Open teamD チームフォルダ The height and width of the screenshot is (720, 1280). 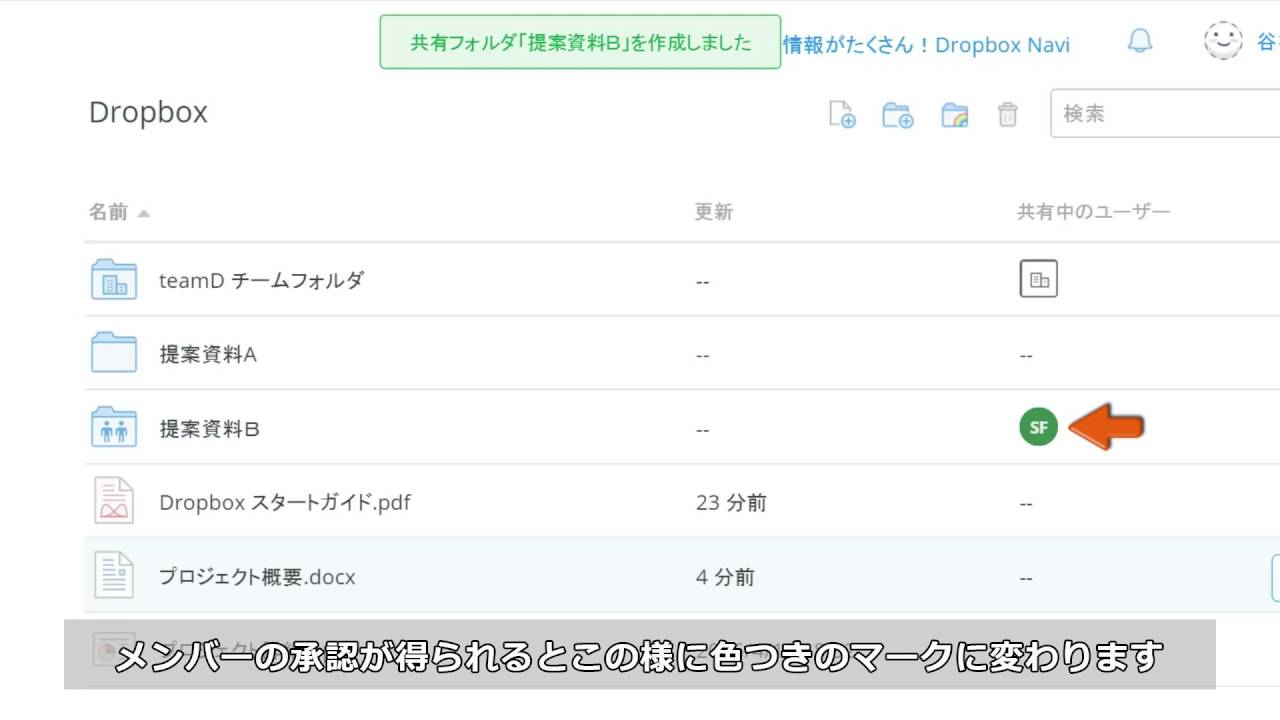[x=261, y=280]
